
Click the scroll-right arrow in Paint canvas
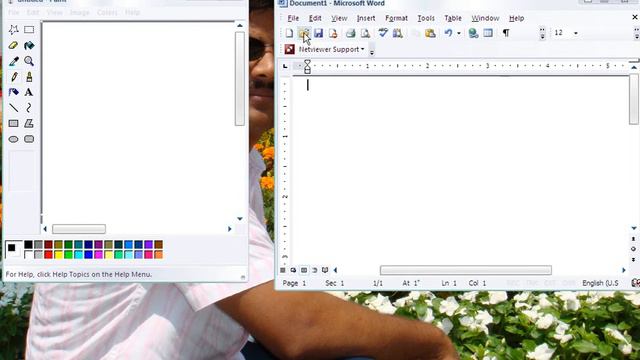[x=229, y=229]
